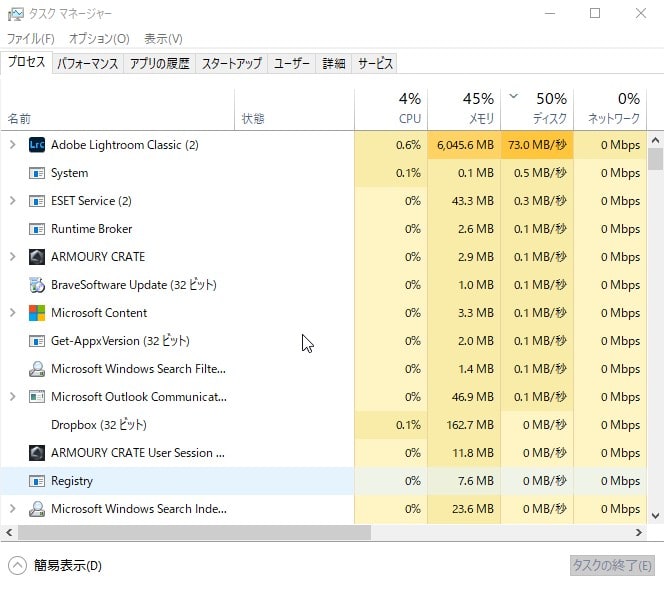
Task: Switch to the サービス tab
Action: coord(375,64)
